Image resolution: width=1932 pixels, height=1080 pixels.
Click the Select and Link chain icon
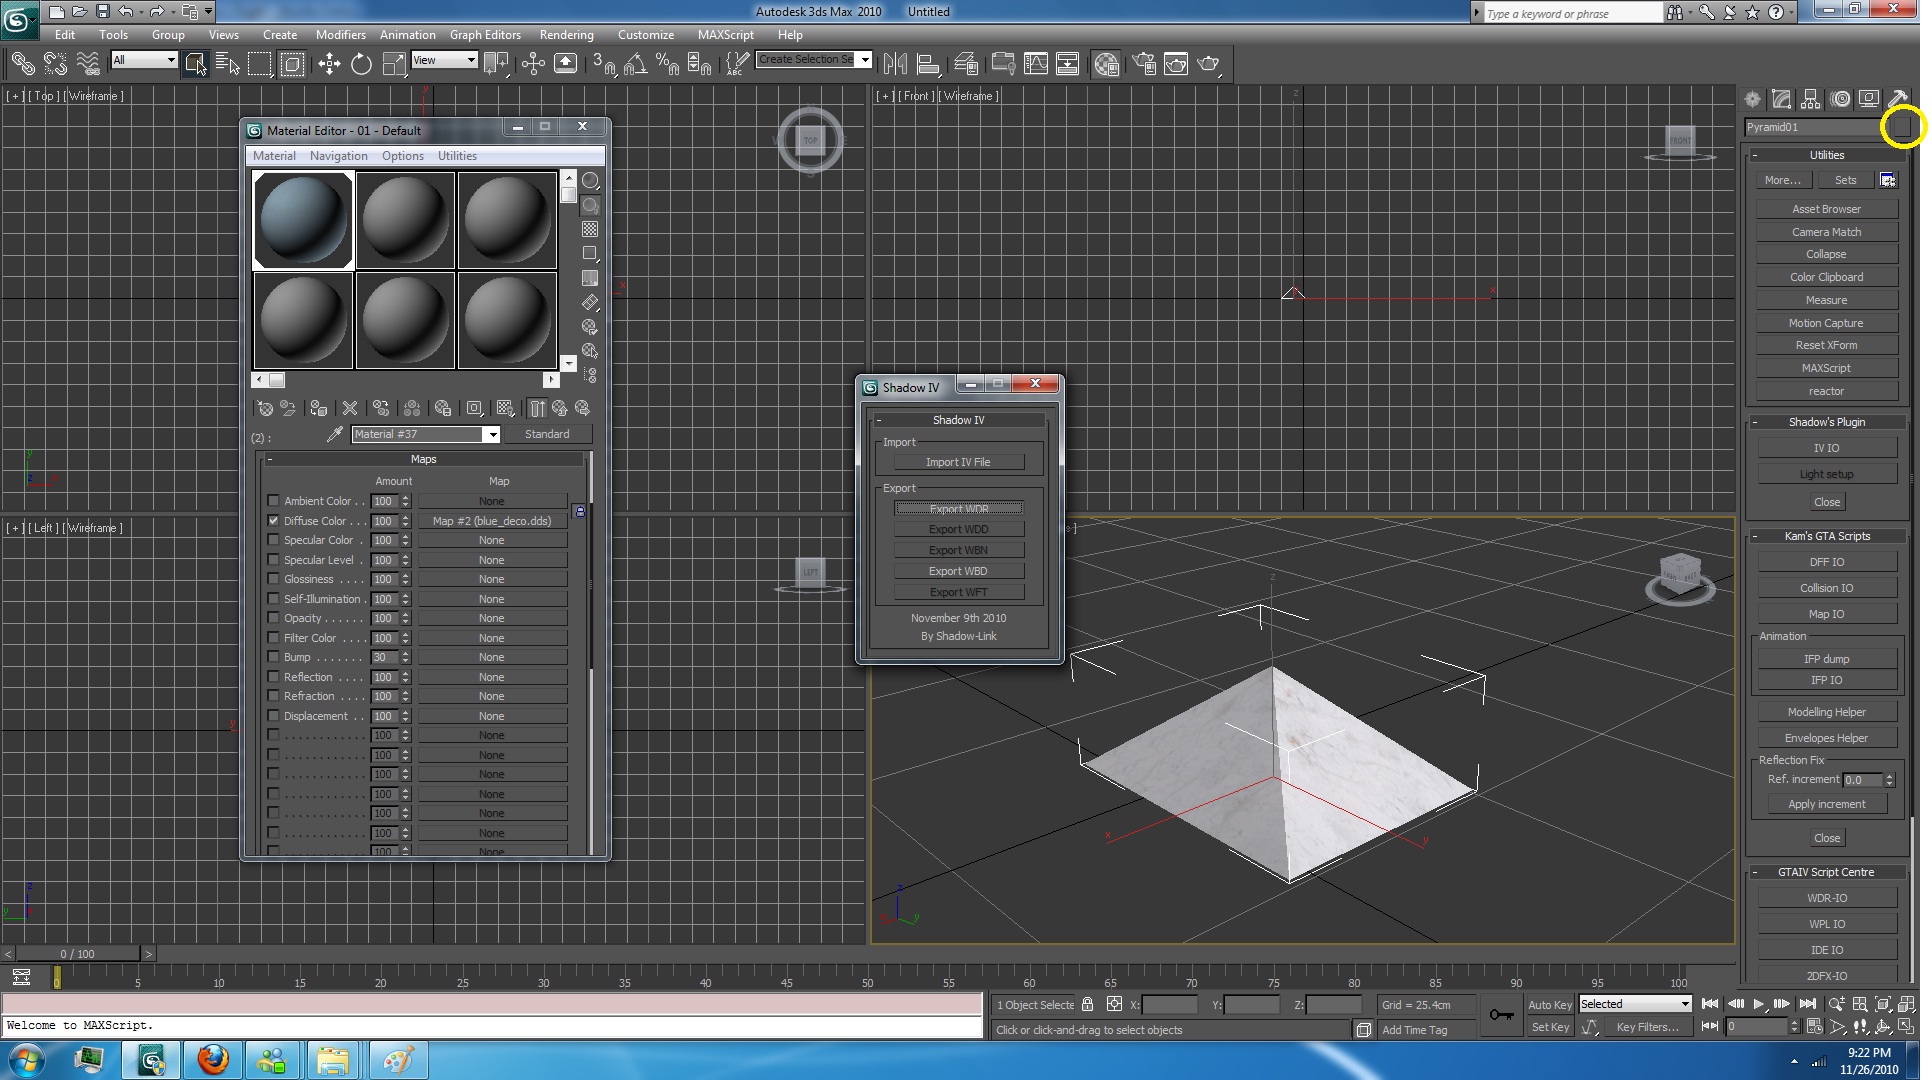(22, 64)
